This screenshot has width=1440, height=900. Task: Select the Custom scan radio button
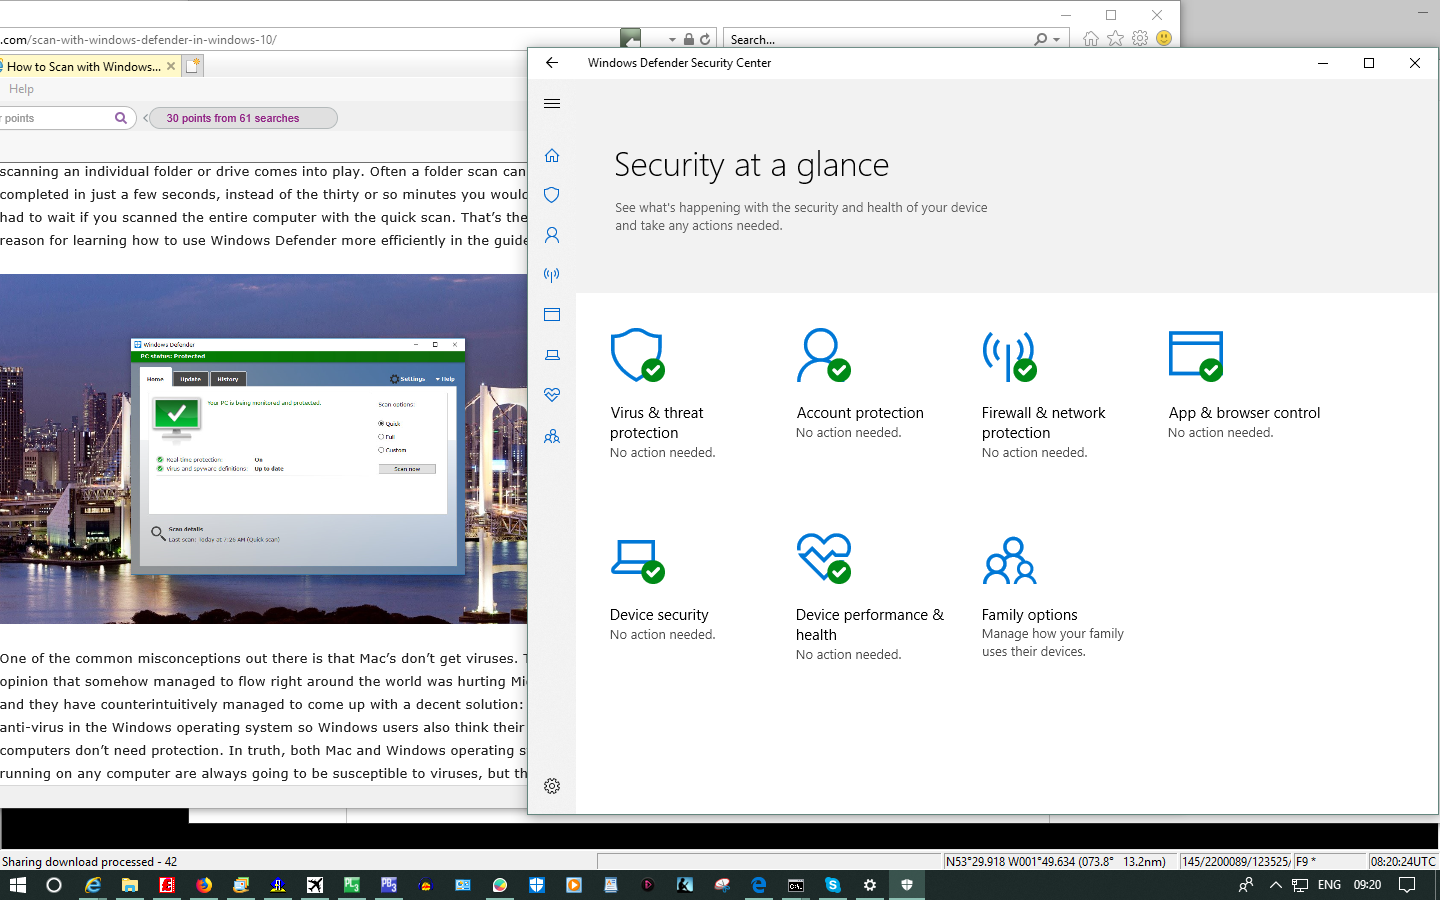point(381,450)
